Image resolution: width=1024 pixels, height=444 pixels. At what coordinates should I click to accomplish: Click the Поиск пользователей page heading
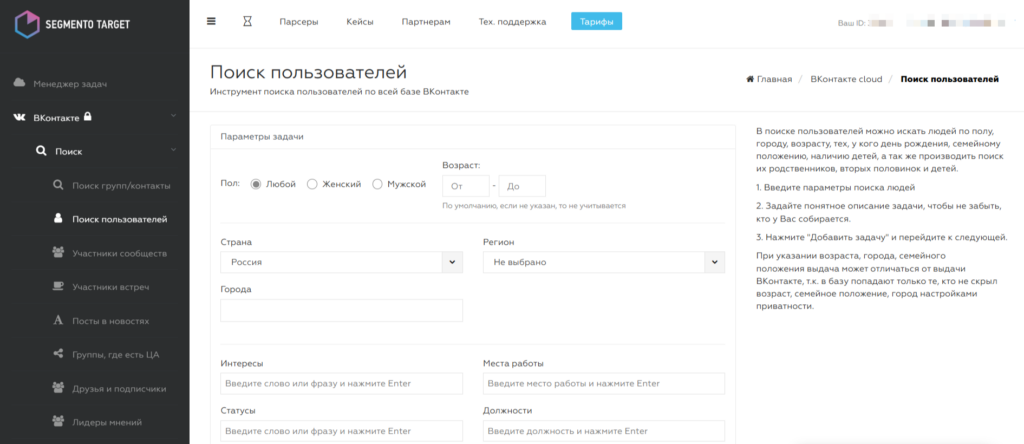click(308, 72)
